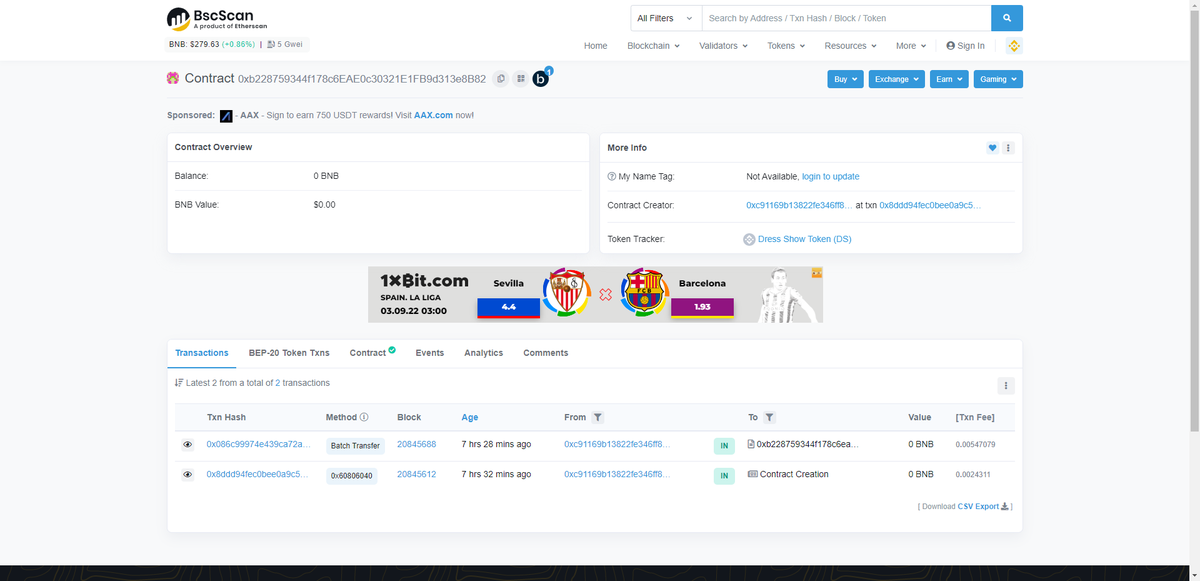Click the Txn Fee column header

tap(975, 417)
